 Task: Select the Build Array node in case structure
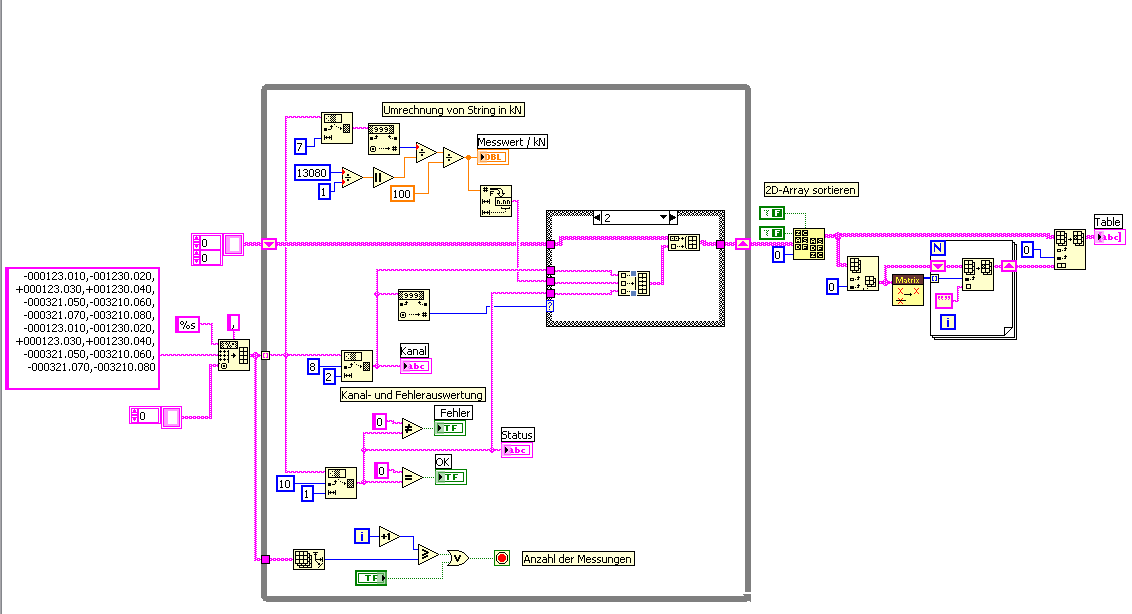[634, 282]
